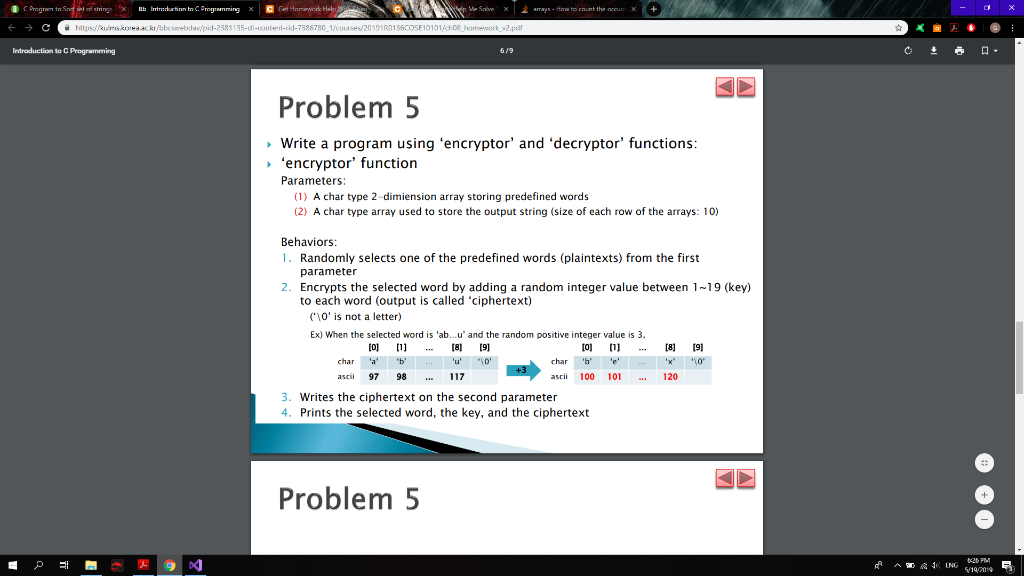Screen dimensions: 1024x576
Task: Launch Adobe Reader from the taskbar
Action: (145, 565)
